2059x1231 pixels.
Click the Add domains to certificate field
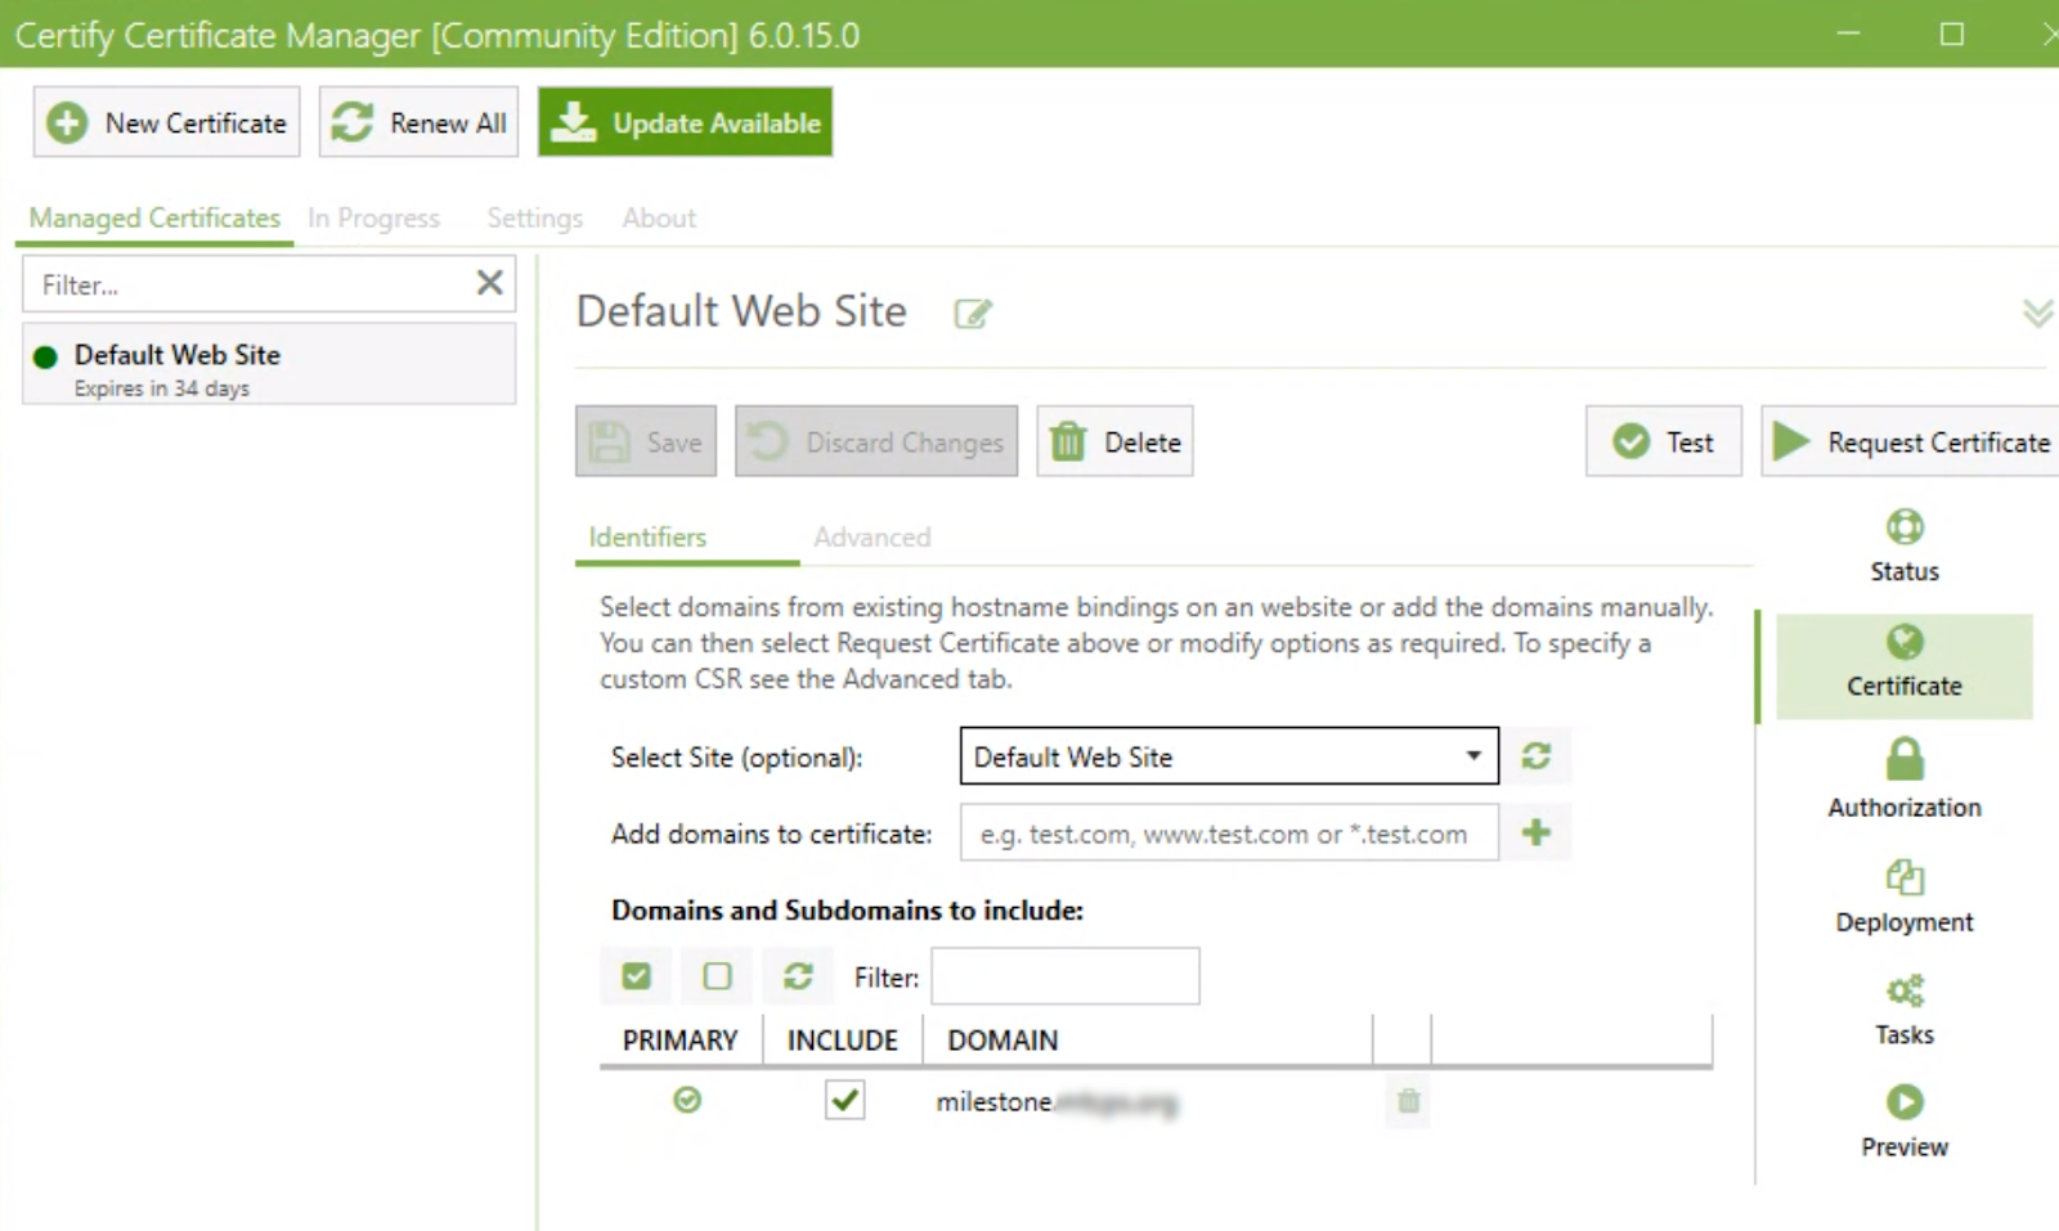point(1228,833)
